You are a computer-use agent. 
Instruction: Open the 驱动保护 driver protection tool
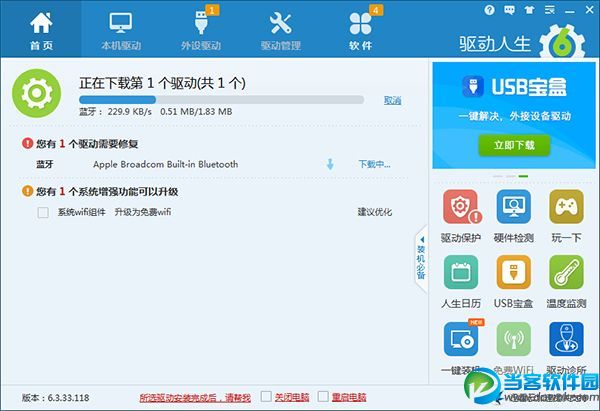click(x=461, y=207)
